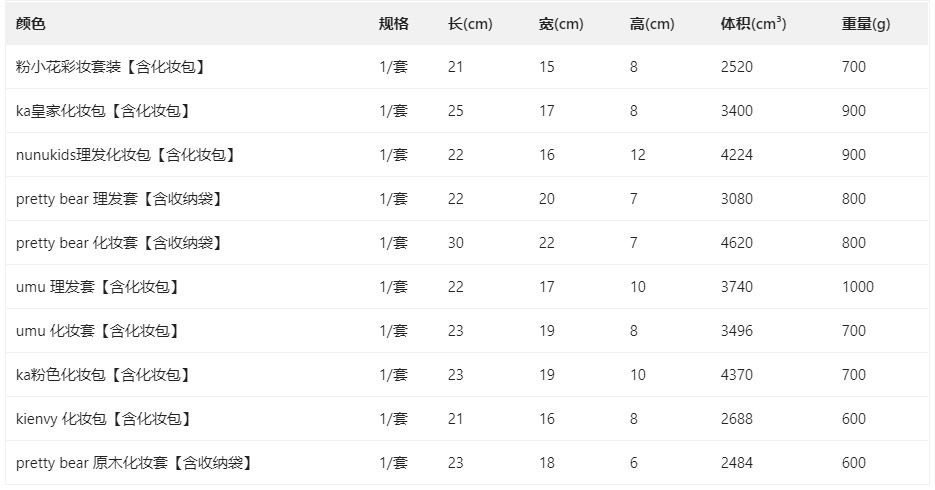This screenshot has width=935, height=490.
Task: Click the 宽(cm) column header
Action: [x=561, y=24]
